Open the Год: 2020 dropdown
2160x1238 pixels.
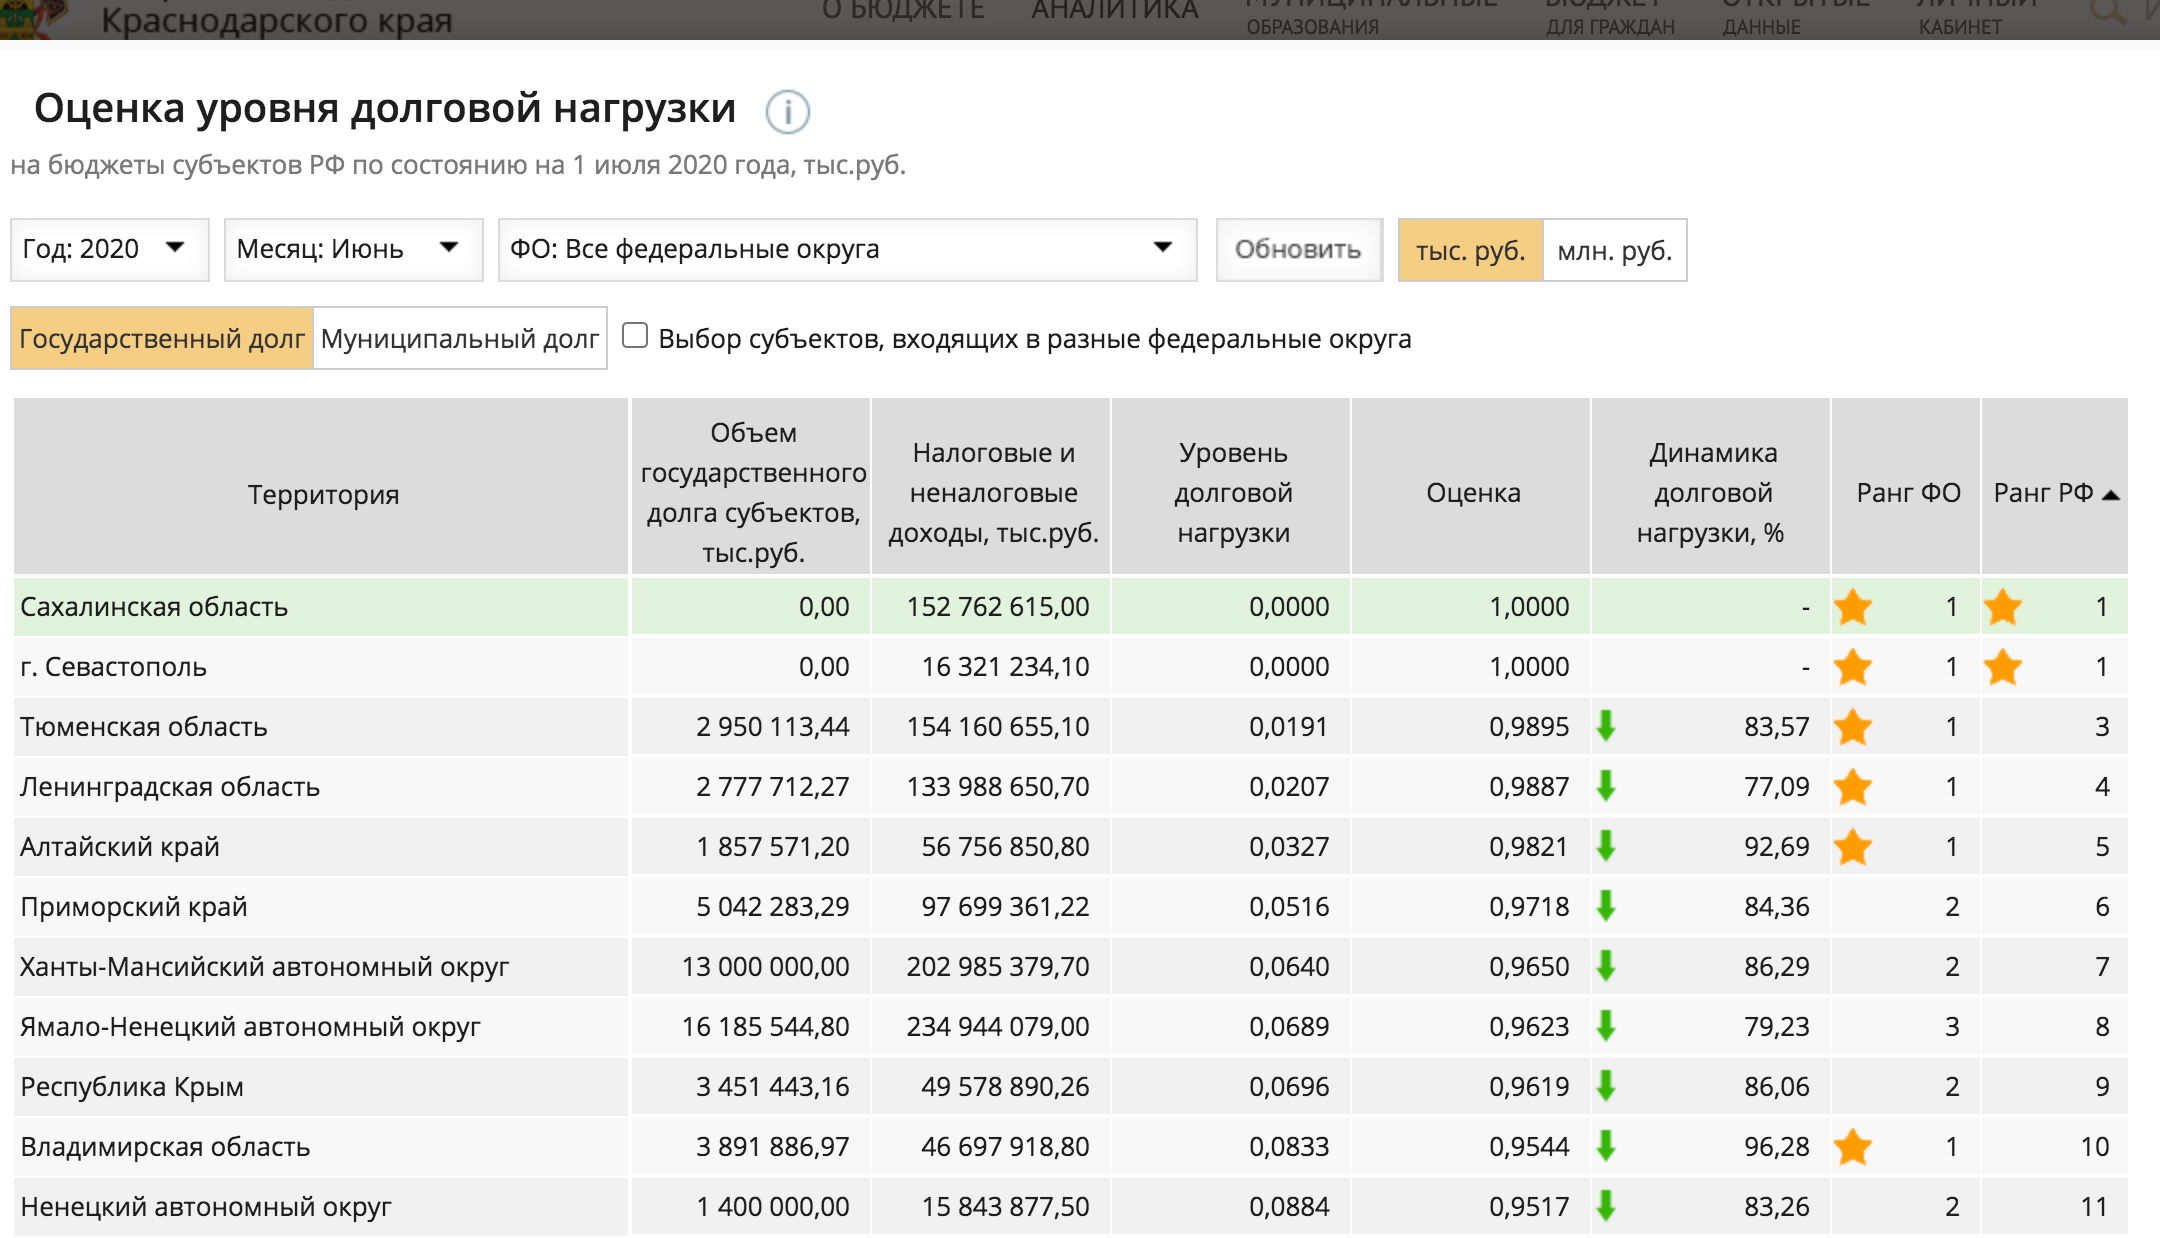tap(109, 249)
